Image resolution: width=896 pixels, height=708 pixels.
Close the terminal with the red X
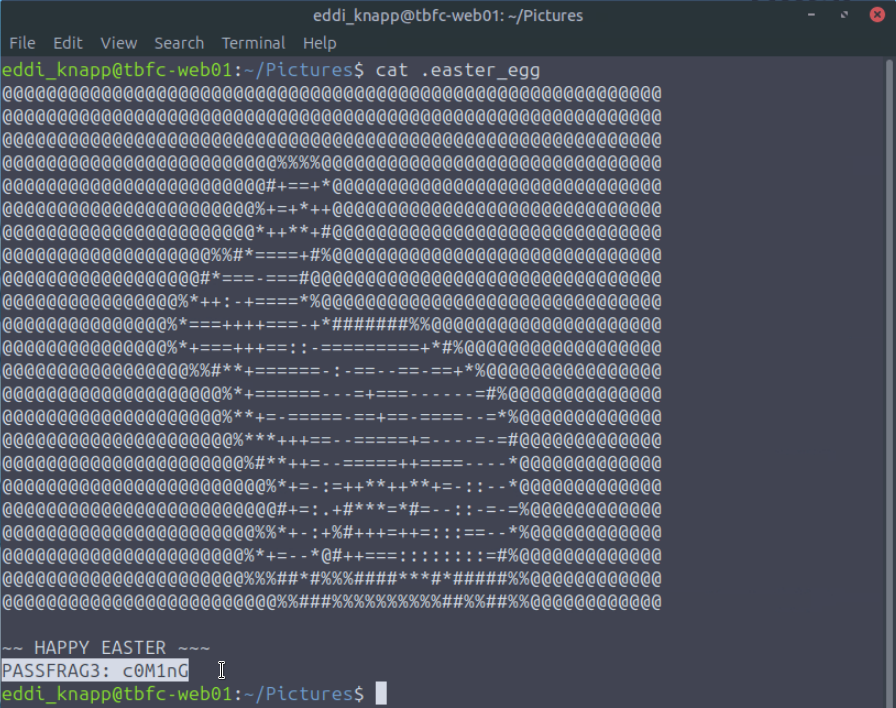click(876, 15)
